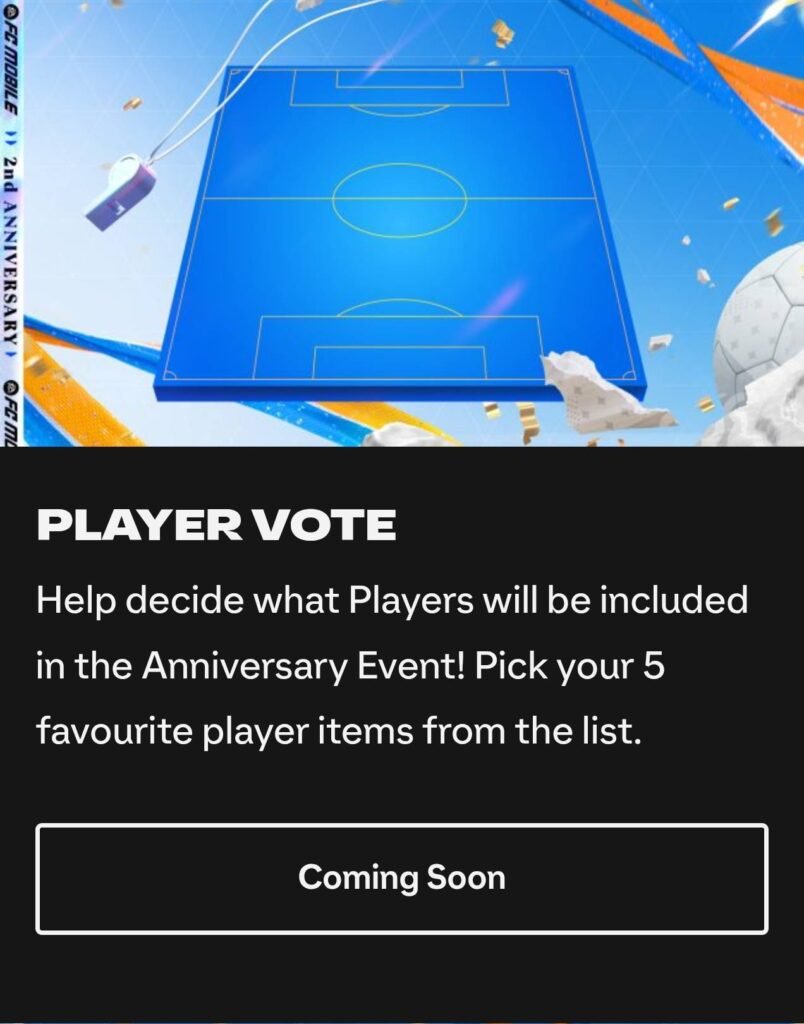Click the pitch's center circle
The image size is (804, 1024).
tap(400, 199)
